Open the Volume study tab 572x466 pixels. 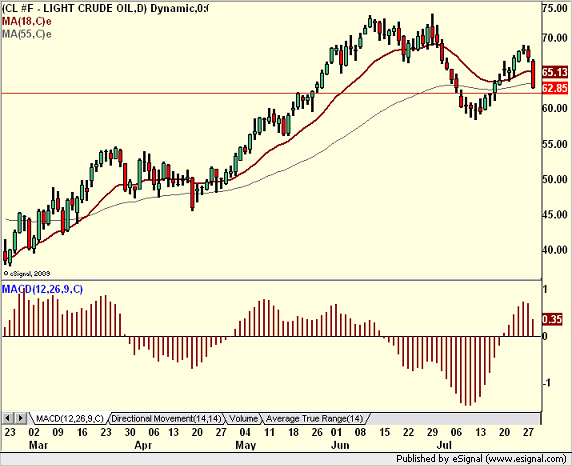pyautogui.click(x=243, y=419)
